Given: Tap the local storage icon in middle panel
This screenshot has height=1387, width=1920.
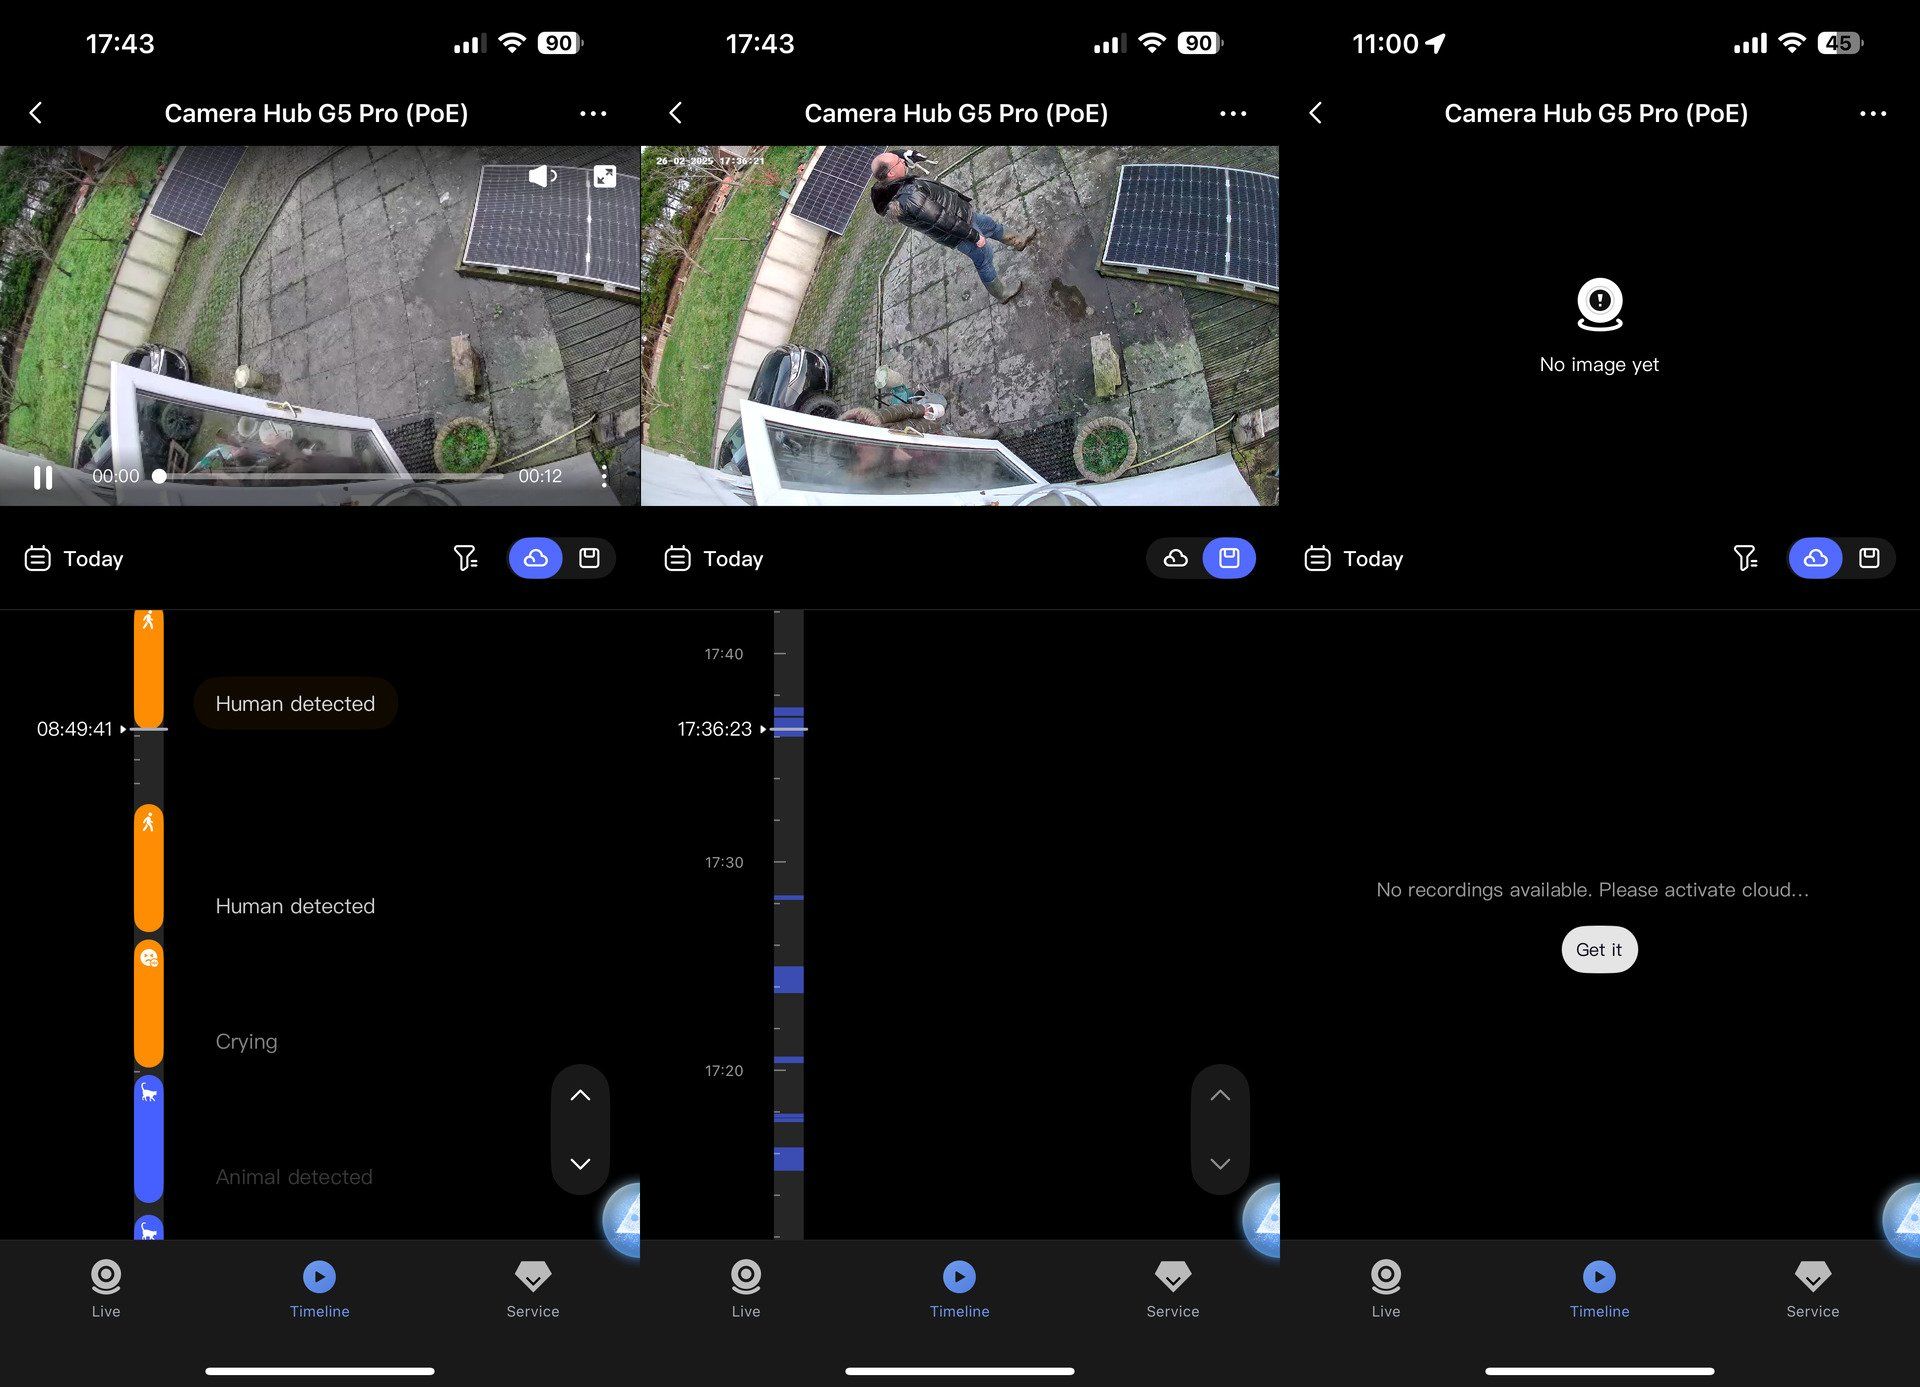Looking at the screenshot, I should (x=1230, y=558).
